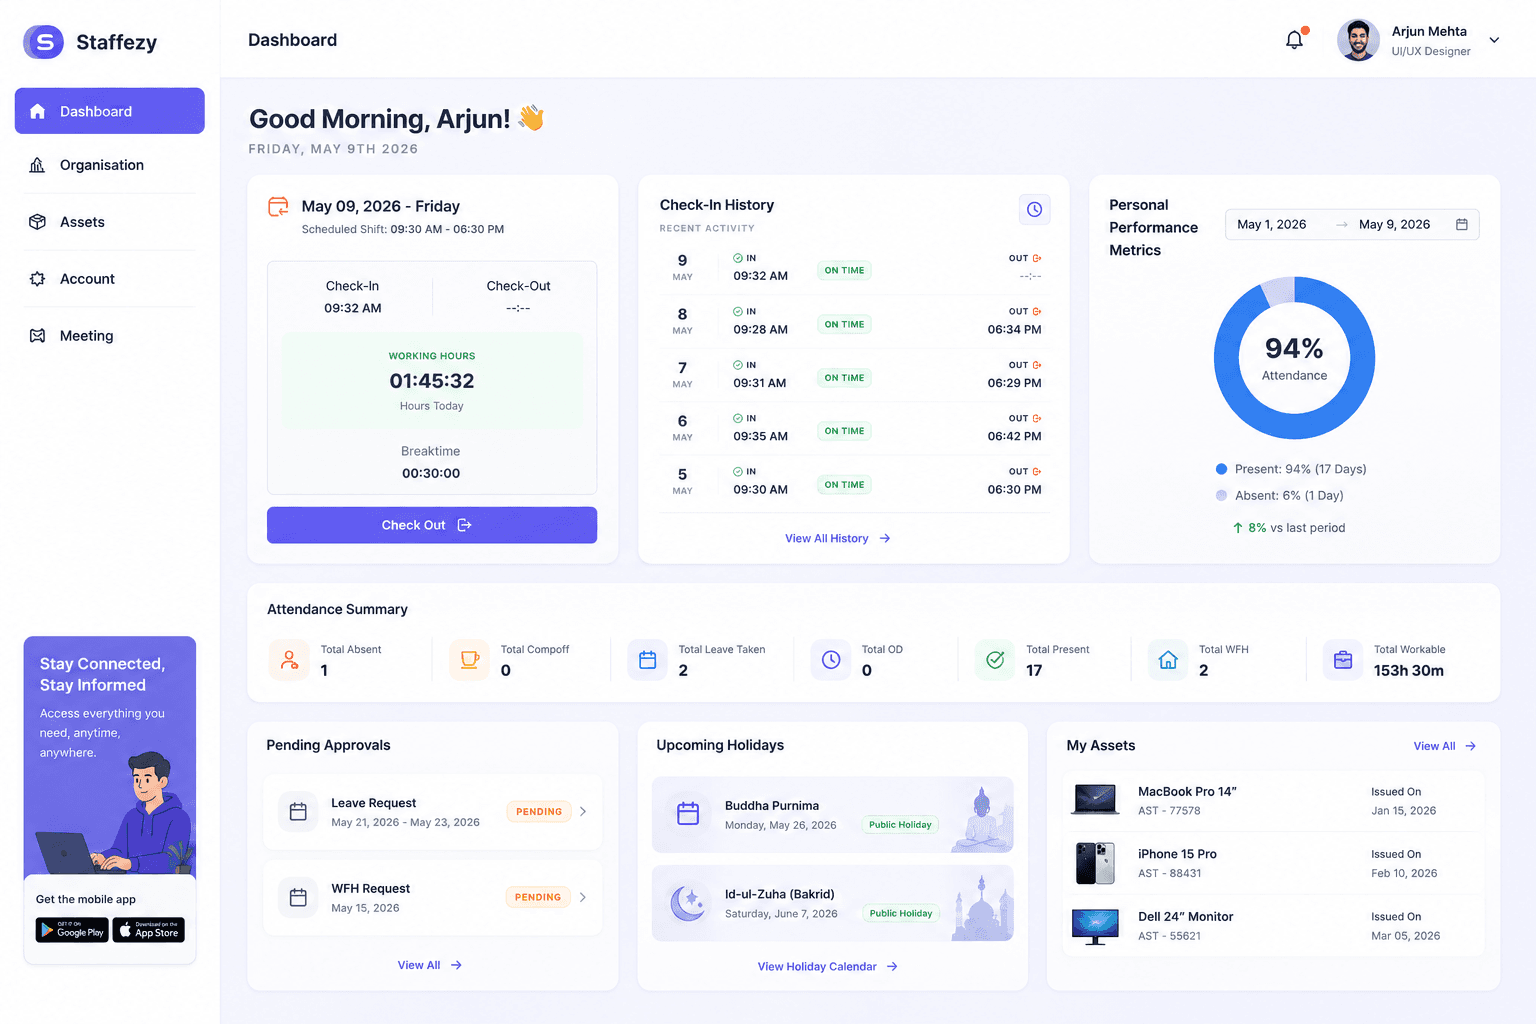The image size is (1536, 1024).
Task: Click the WFH Request calendar icon
Action: tap(298, 897)
